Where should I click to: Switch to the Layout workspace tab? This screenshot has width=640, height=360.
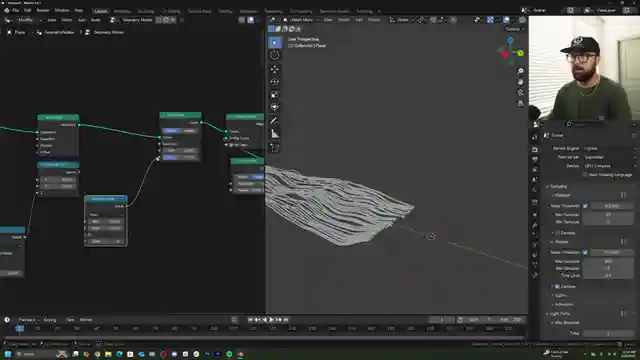point(100,11)
